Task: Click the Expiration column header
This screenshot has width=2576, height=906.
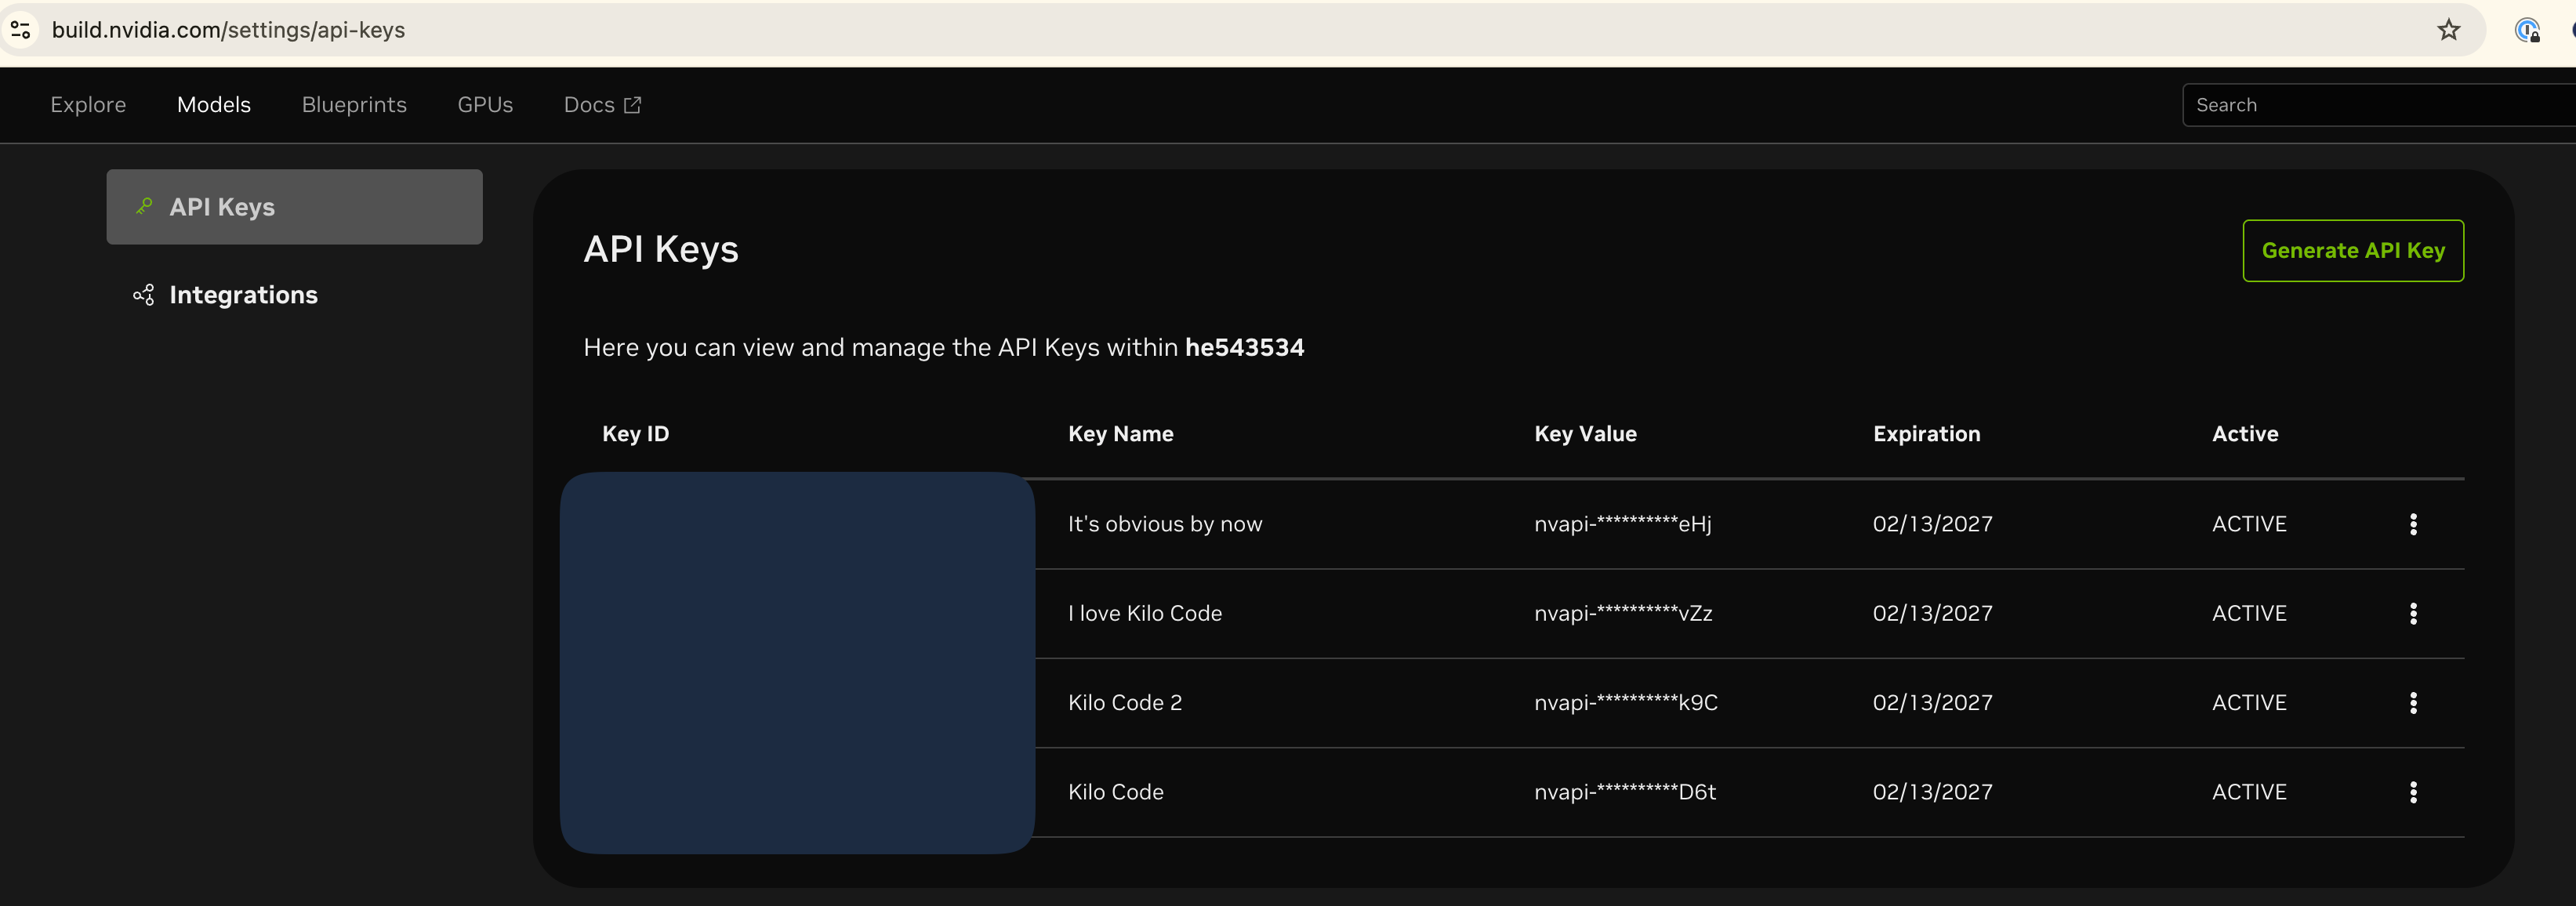Action: tap(1926, 434)
